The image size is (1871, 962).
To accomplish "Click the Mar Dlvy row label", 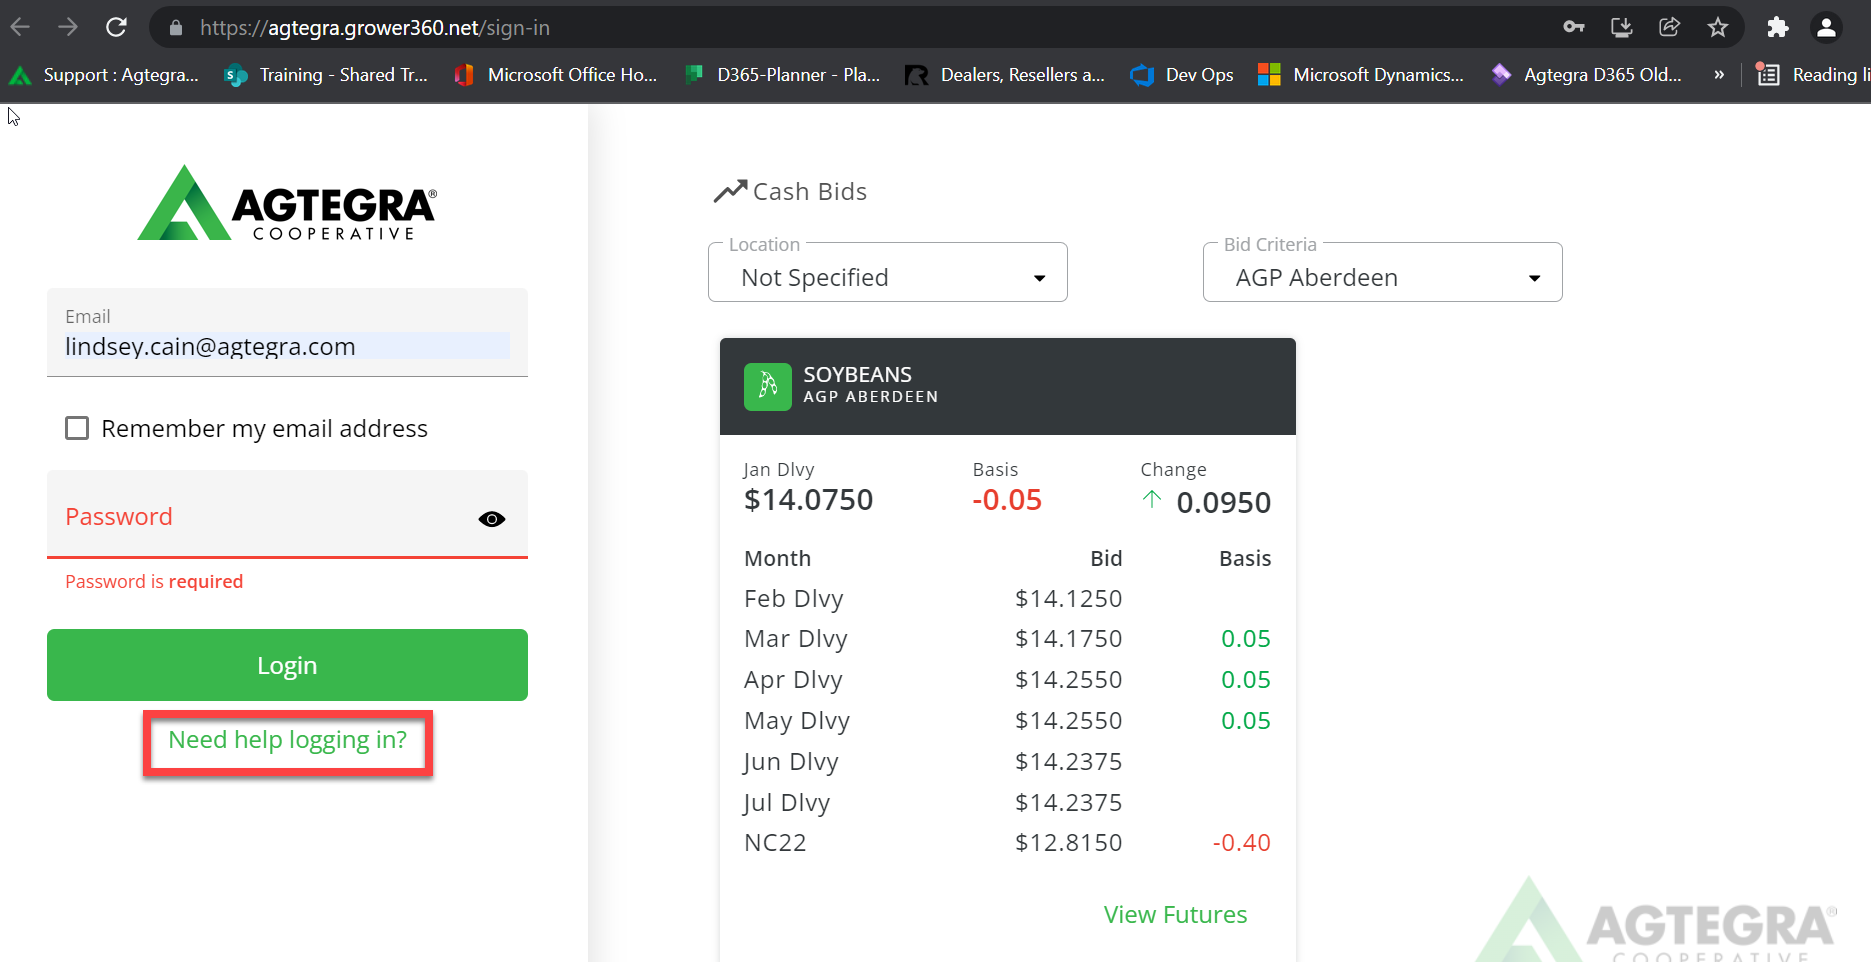I will click(796, 639).
